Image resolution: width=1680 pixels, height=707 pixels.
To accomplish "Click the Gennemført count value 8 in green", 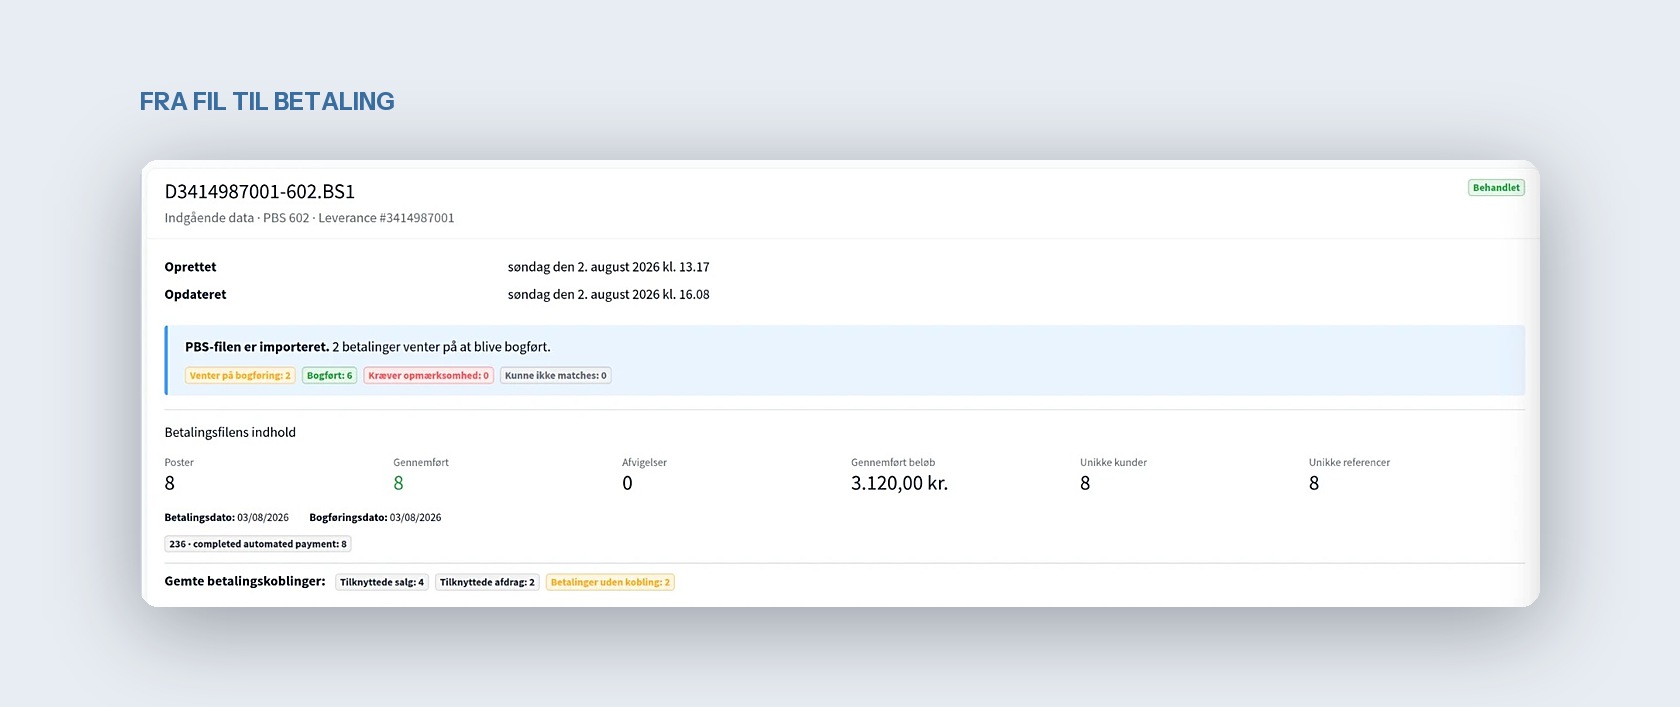I will coord(398,484).
